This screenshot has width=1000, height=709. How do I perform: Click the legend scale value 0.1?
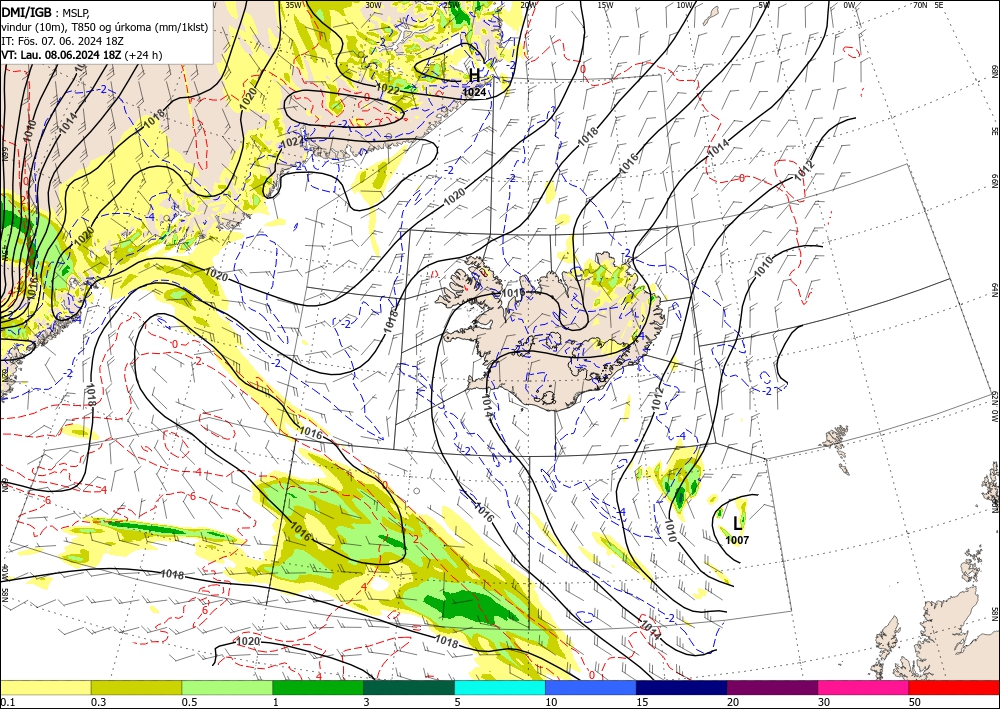[7, 702]
